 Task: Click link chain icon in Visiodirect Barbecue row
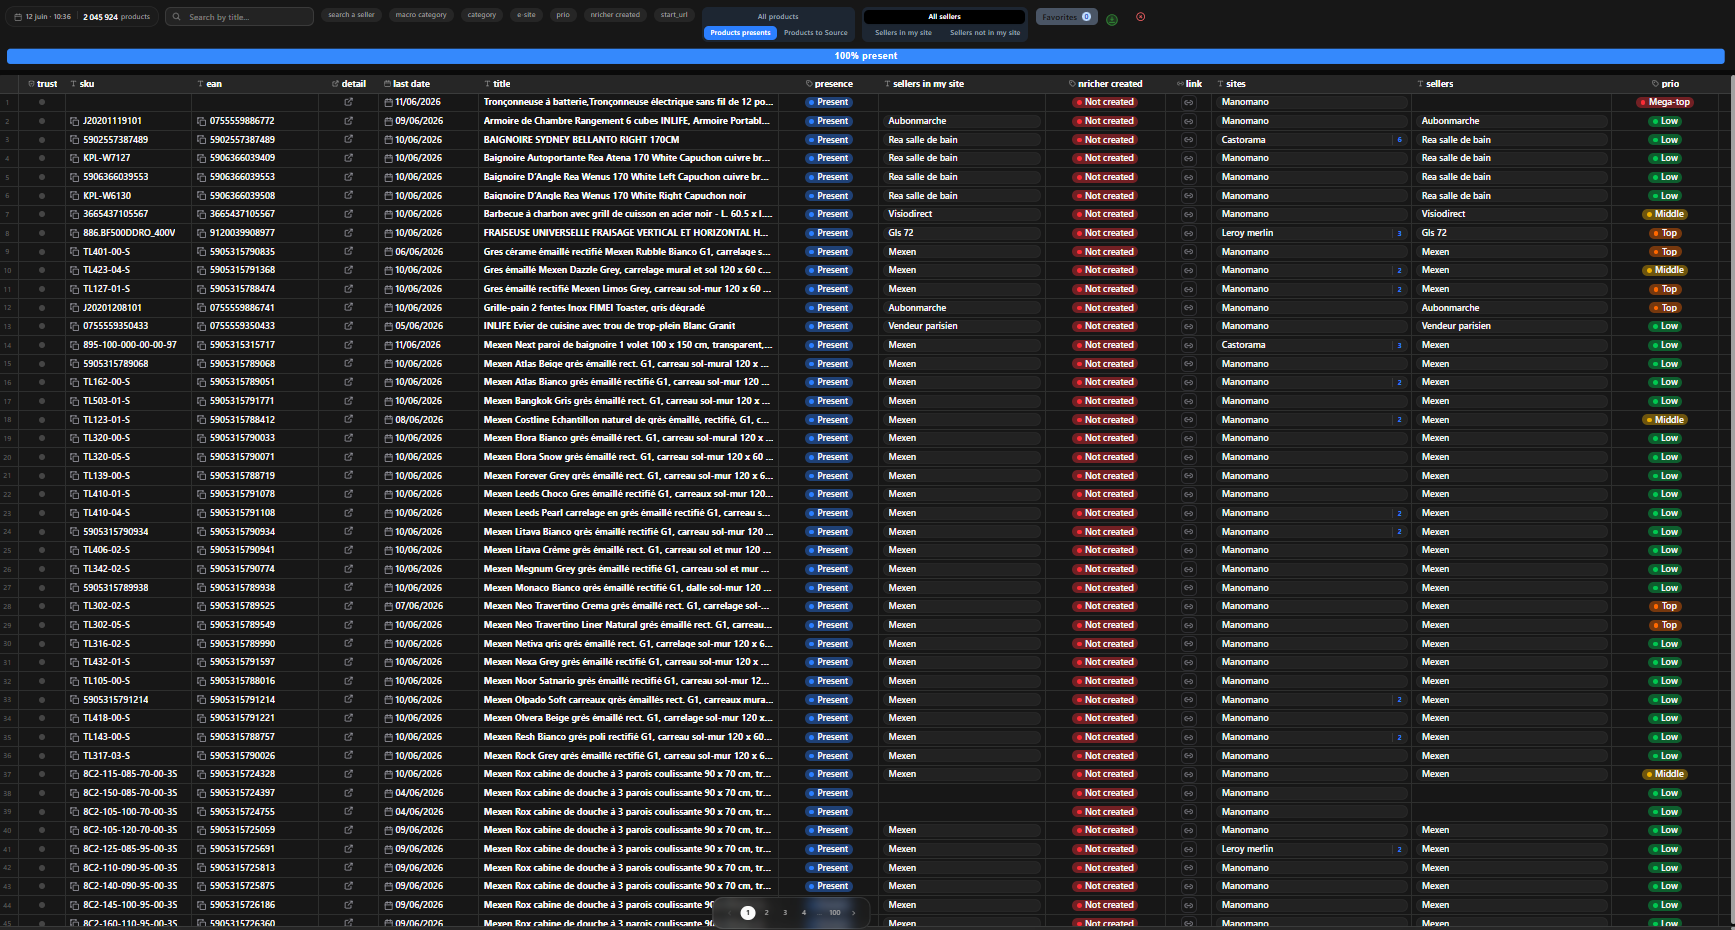[x=1189, y=214]
